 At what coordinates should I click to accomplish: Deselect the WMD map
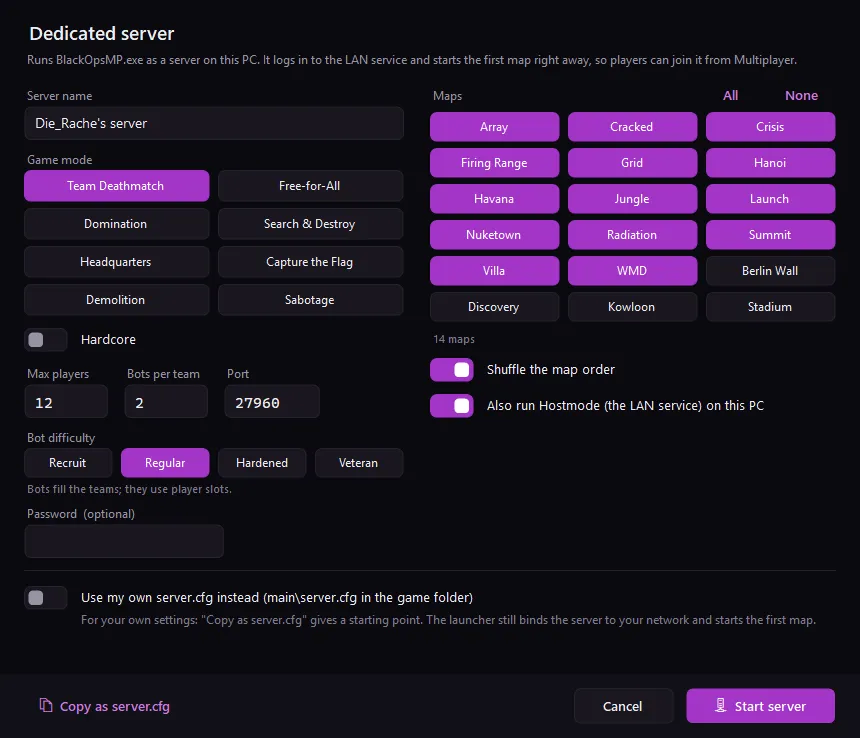pos(632,271)
